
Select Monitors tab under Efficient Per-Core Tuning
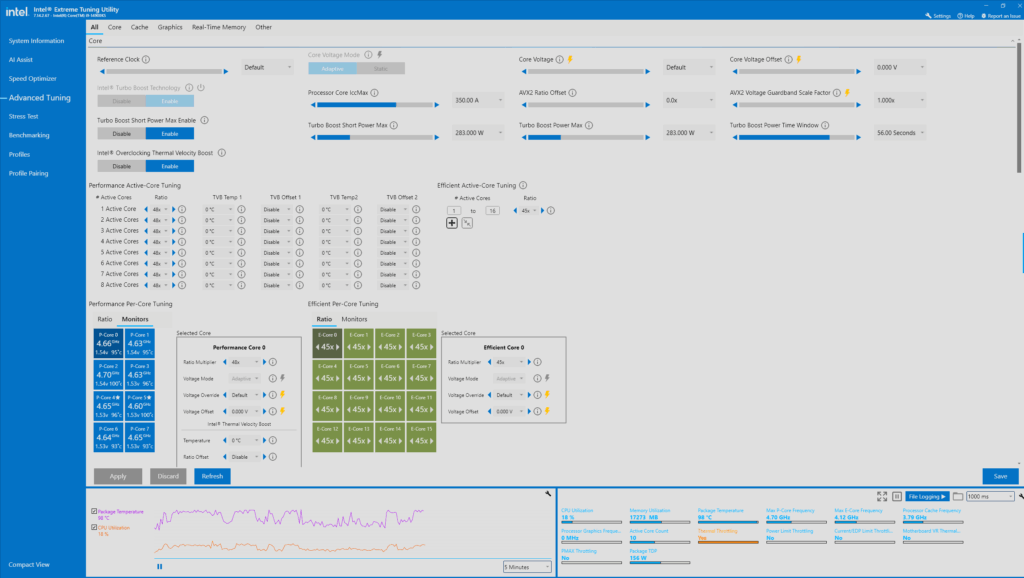(x=354, y=319)
